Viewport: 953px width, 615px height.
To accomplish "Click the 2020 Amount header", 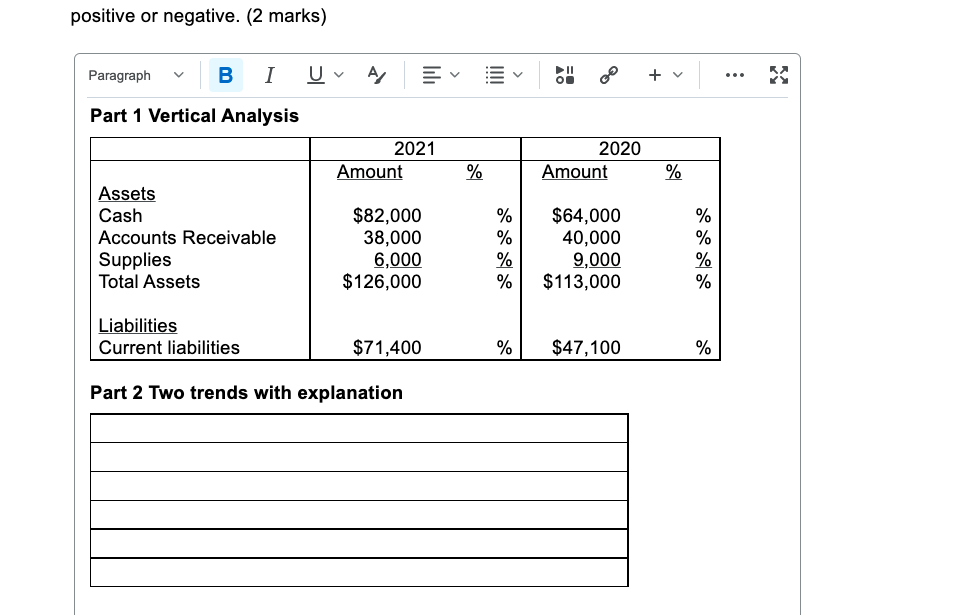I will click(574, 172).
